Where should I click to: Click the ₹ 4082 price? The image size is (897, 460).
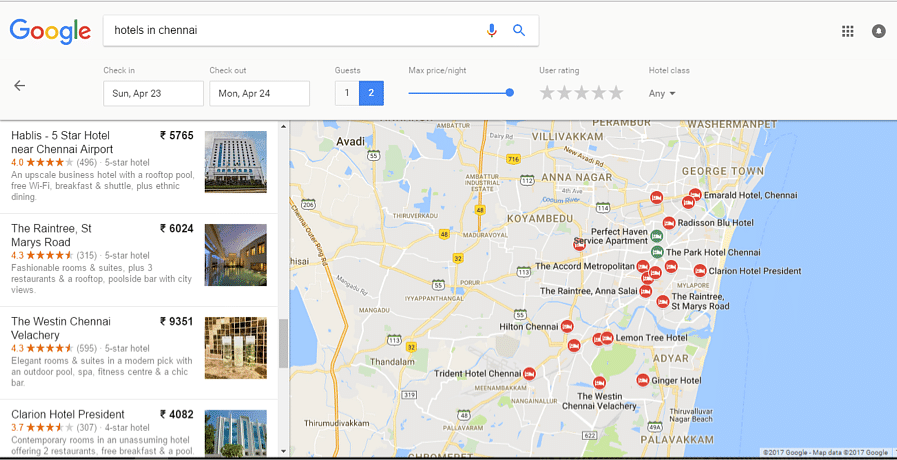(177, 414)
